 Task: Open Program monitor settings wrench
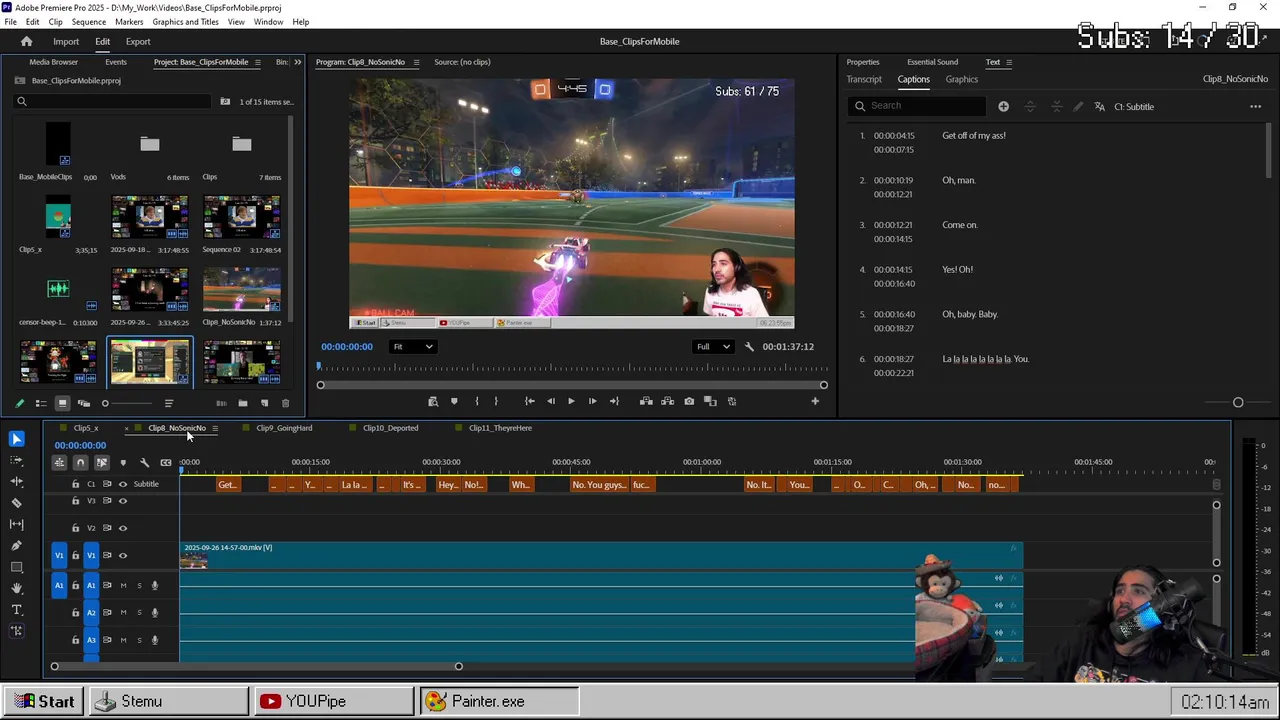(749, 347)
